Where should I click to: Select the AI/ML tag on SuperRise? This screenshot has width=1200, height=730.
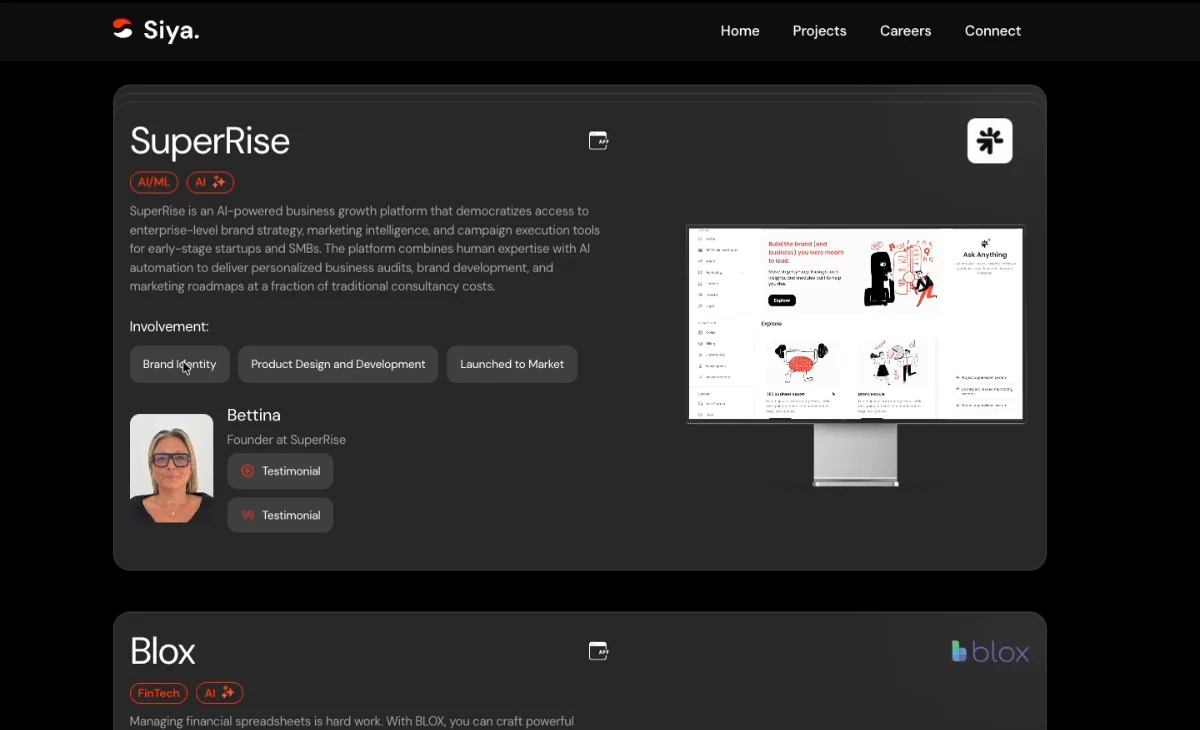154,182
